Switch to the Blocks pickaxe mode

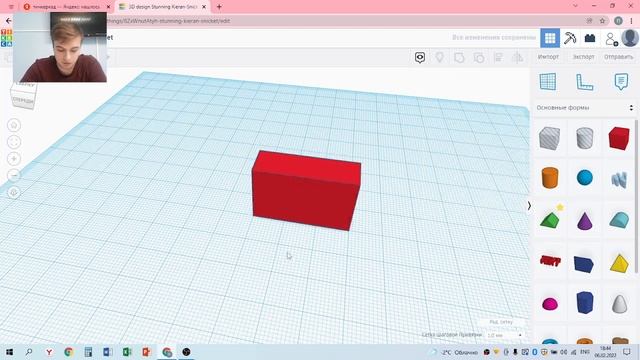570,38
